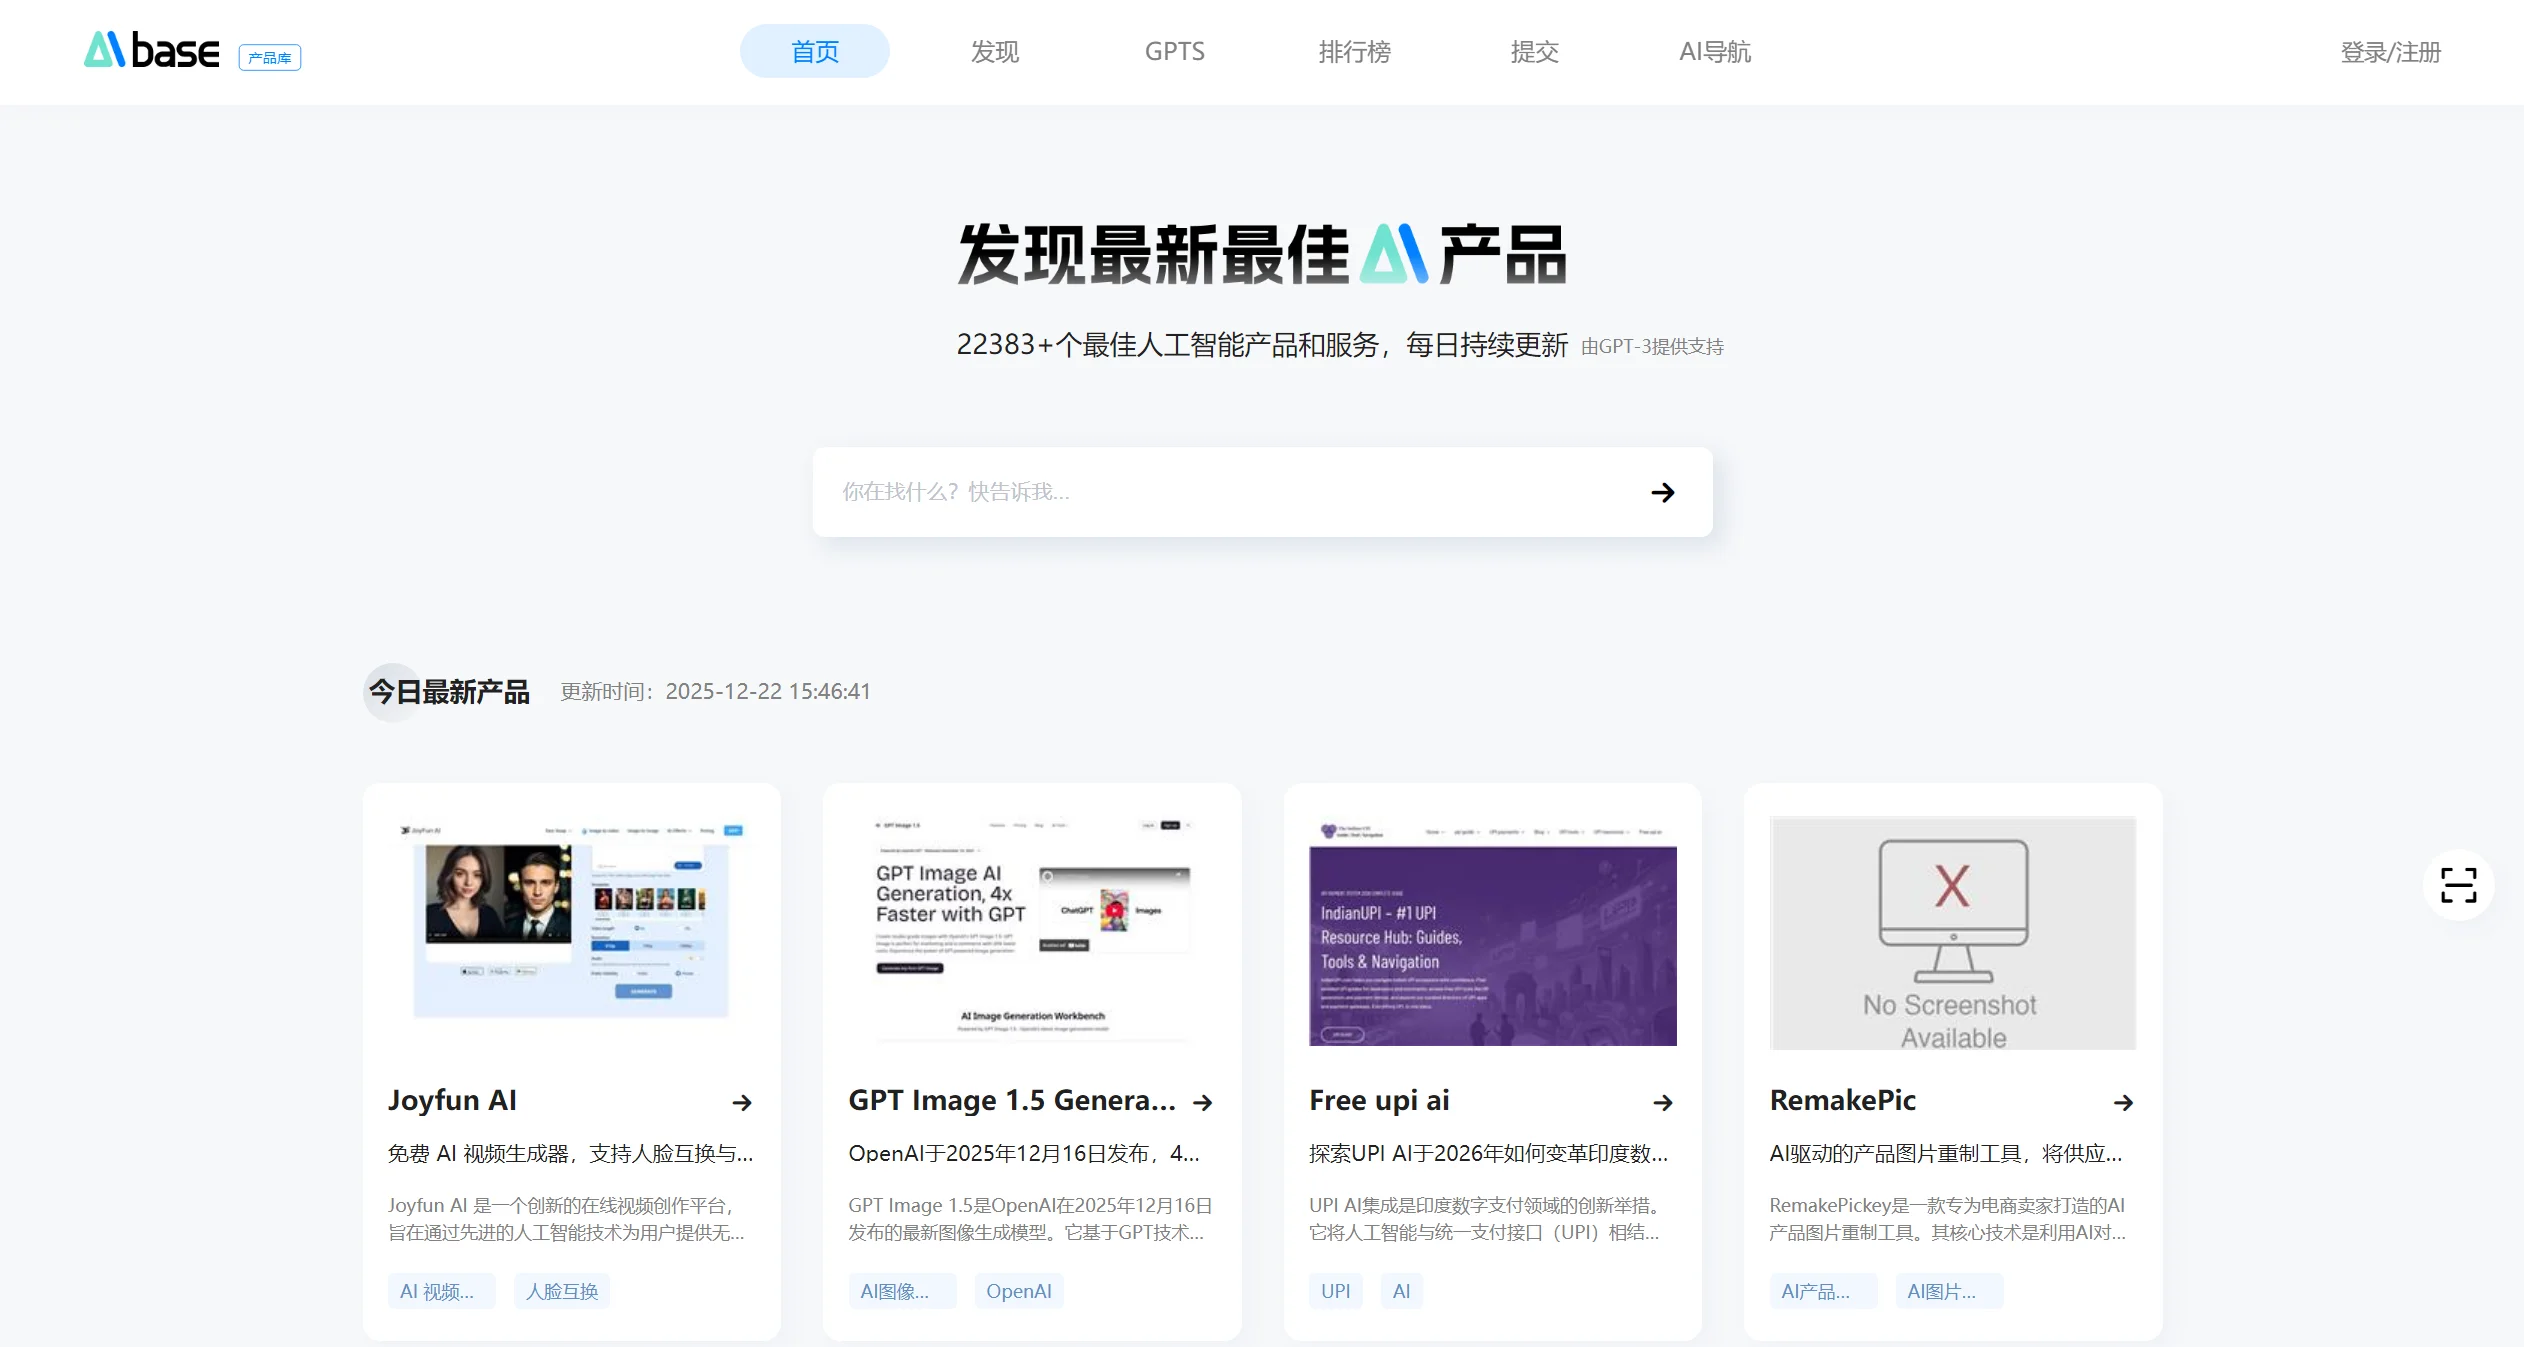Click the AIbase logo icon
The width and height of the screenshot is (2524, 1347).
[105, 50]
